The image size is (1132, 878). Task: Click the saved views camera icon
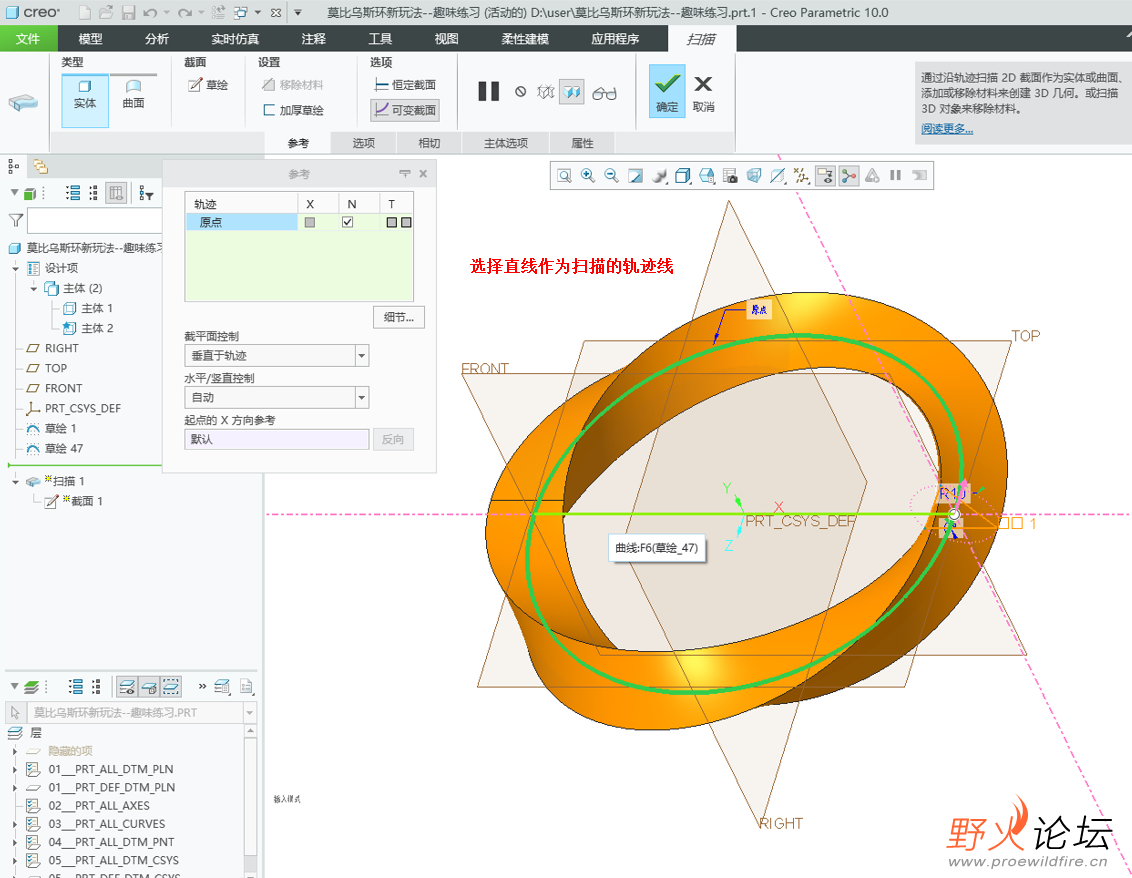click(x=730, y=176)
